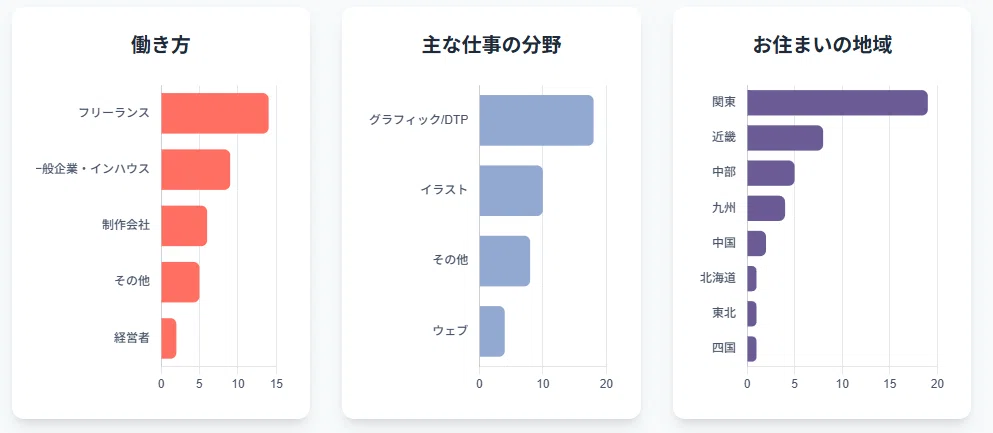The image size is (993, 433).
Task: Select the ウェブ bar
Action: (x=492, y=331)
